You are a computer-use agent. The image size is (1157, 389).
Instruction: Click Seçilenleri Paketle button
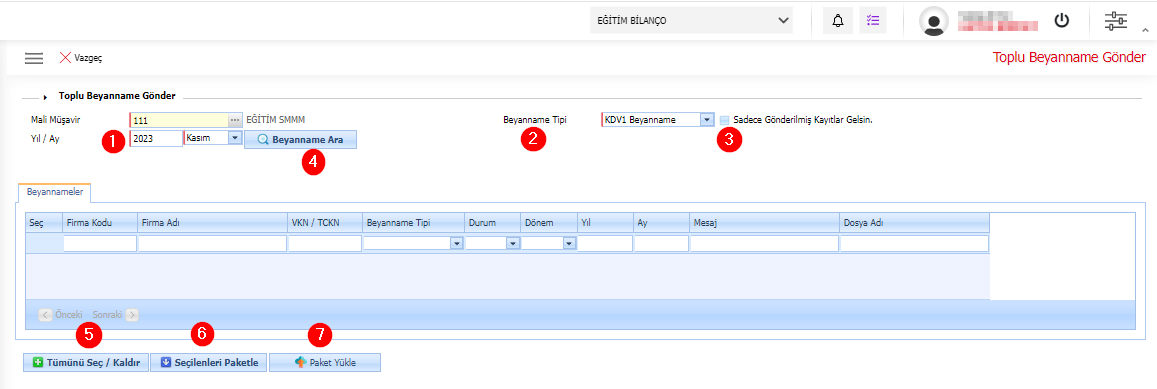[209, 362]
